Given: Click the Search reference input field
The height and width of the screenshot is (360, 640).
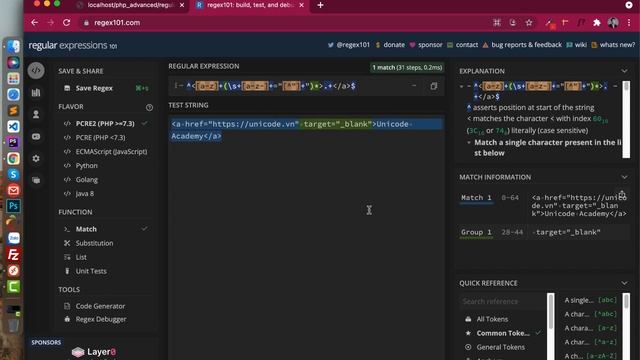Looking at the screenshot, I should pyautogui.click(x=503, y=302).
